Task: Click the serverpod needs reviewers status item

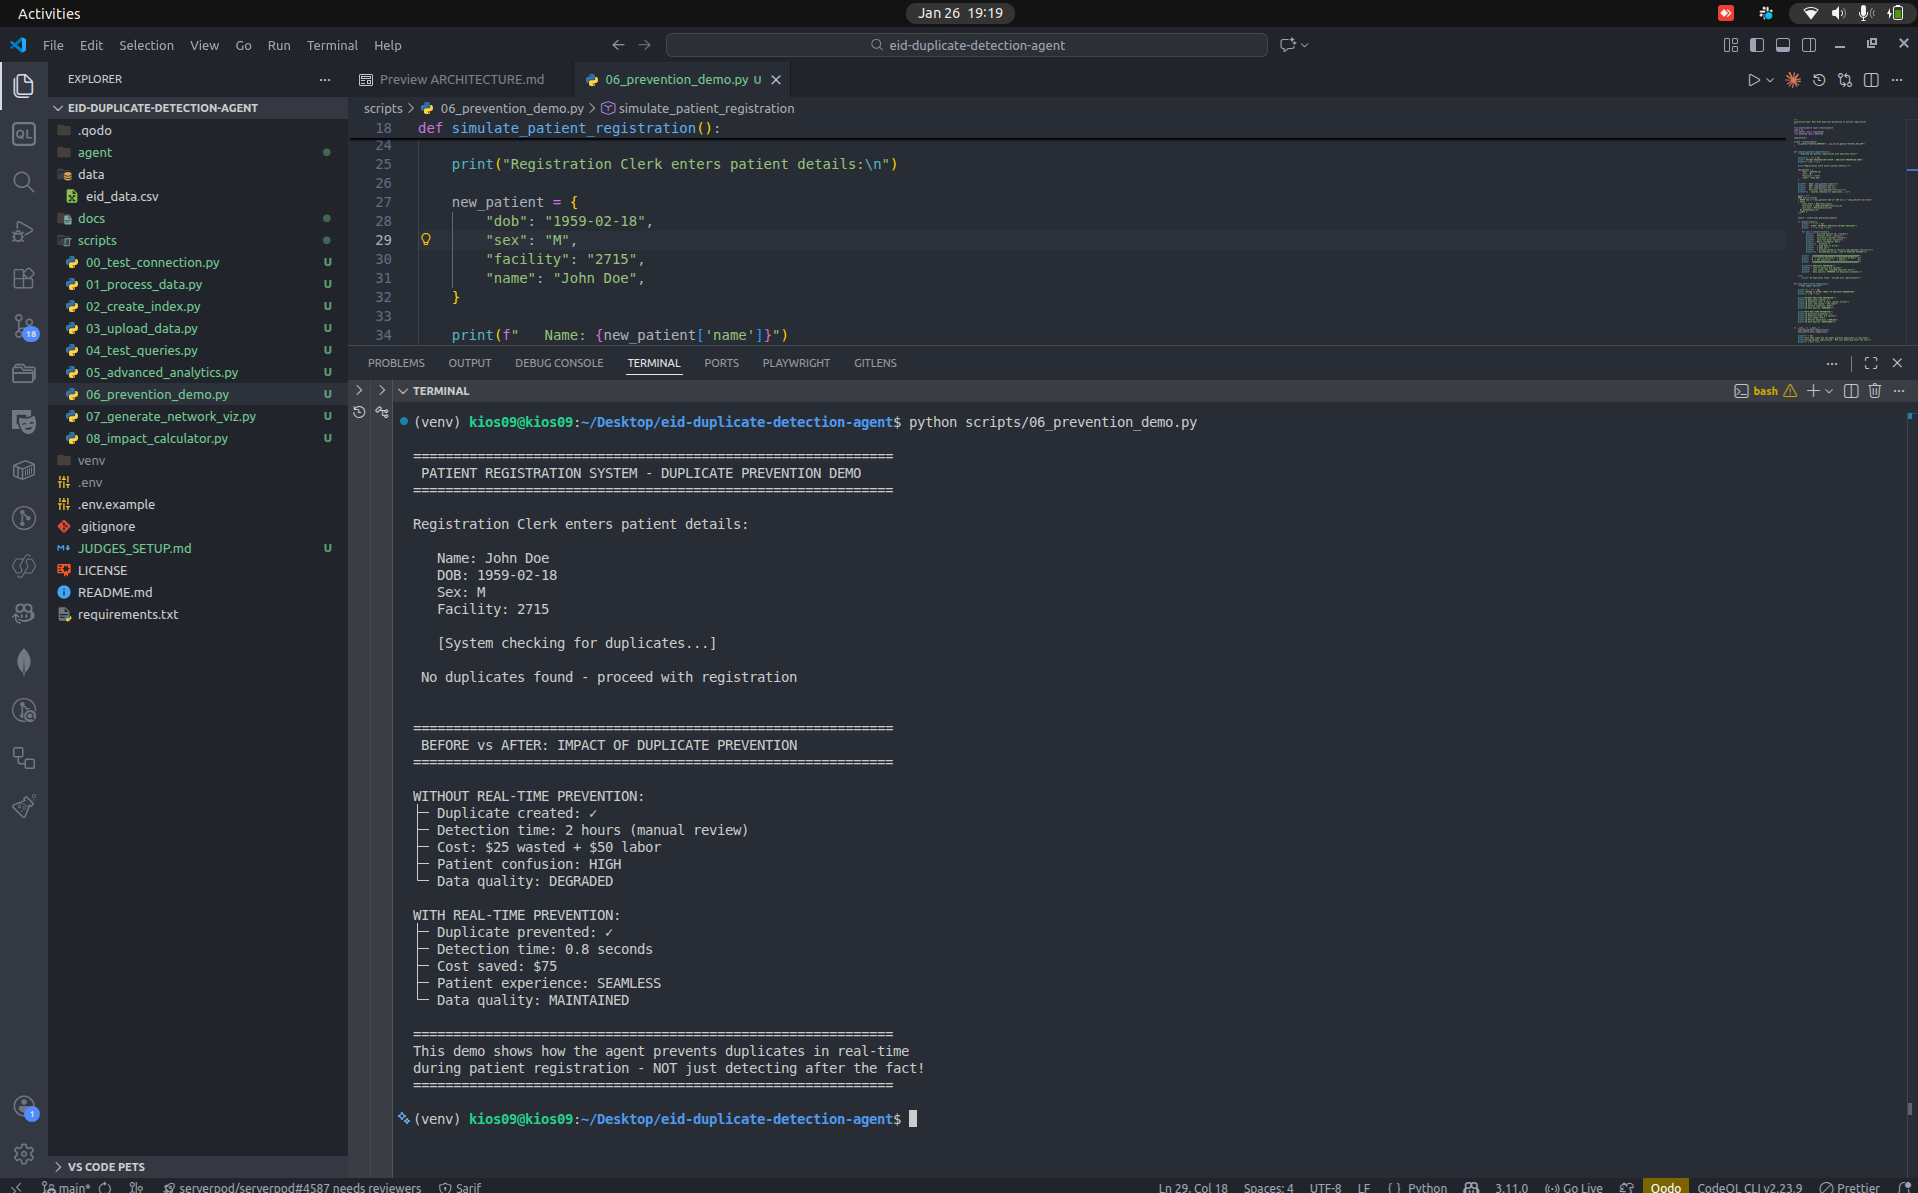Action: 292,1187
